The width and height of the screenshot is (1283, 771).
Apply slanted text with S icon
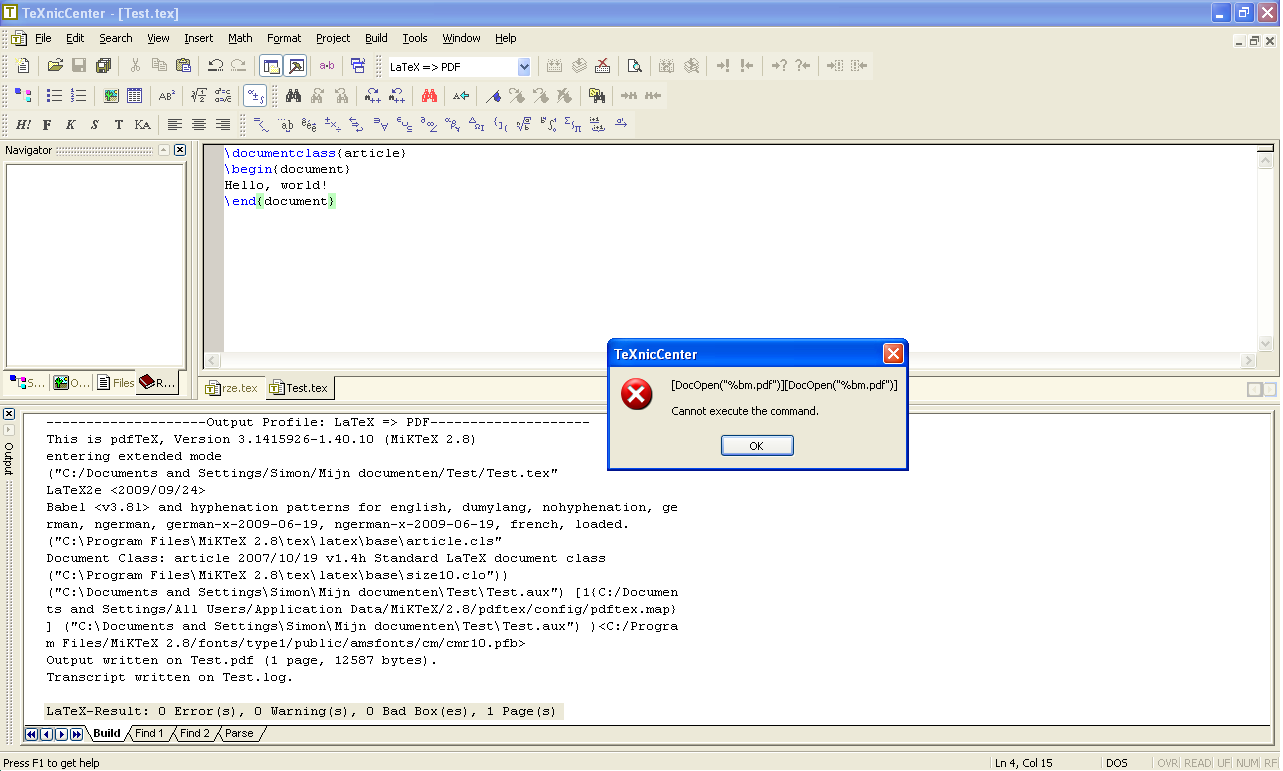point(95,125)
